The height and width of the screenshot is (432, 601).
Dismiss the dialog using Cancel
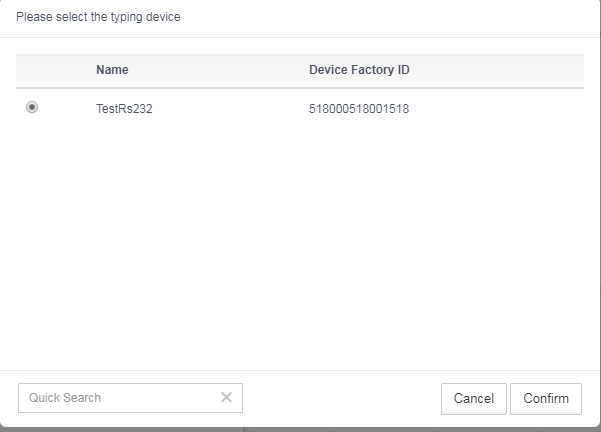(x=474, y=399)
